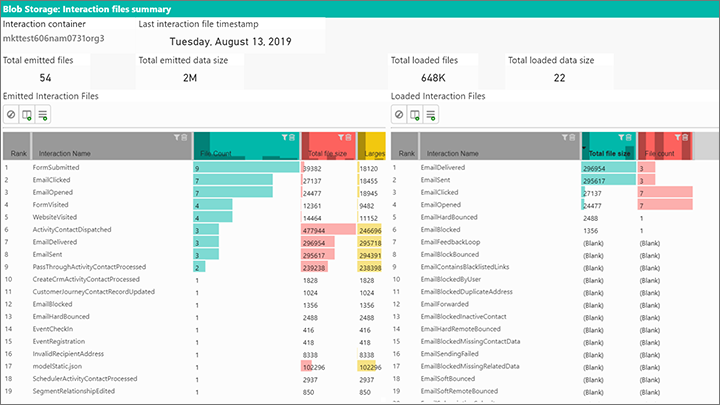Select modelStatic.json row
This screenshot has width=720, height=405.
tap(194, 366)
